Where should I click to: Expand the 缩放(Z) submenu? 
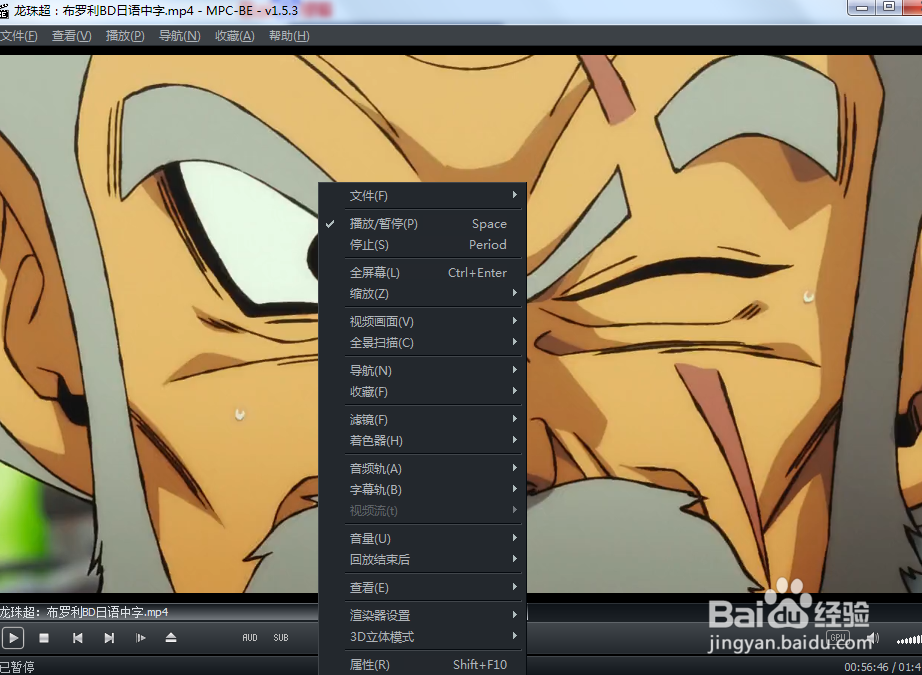422,293
